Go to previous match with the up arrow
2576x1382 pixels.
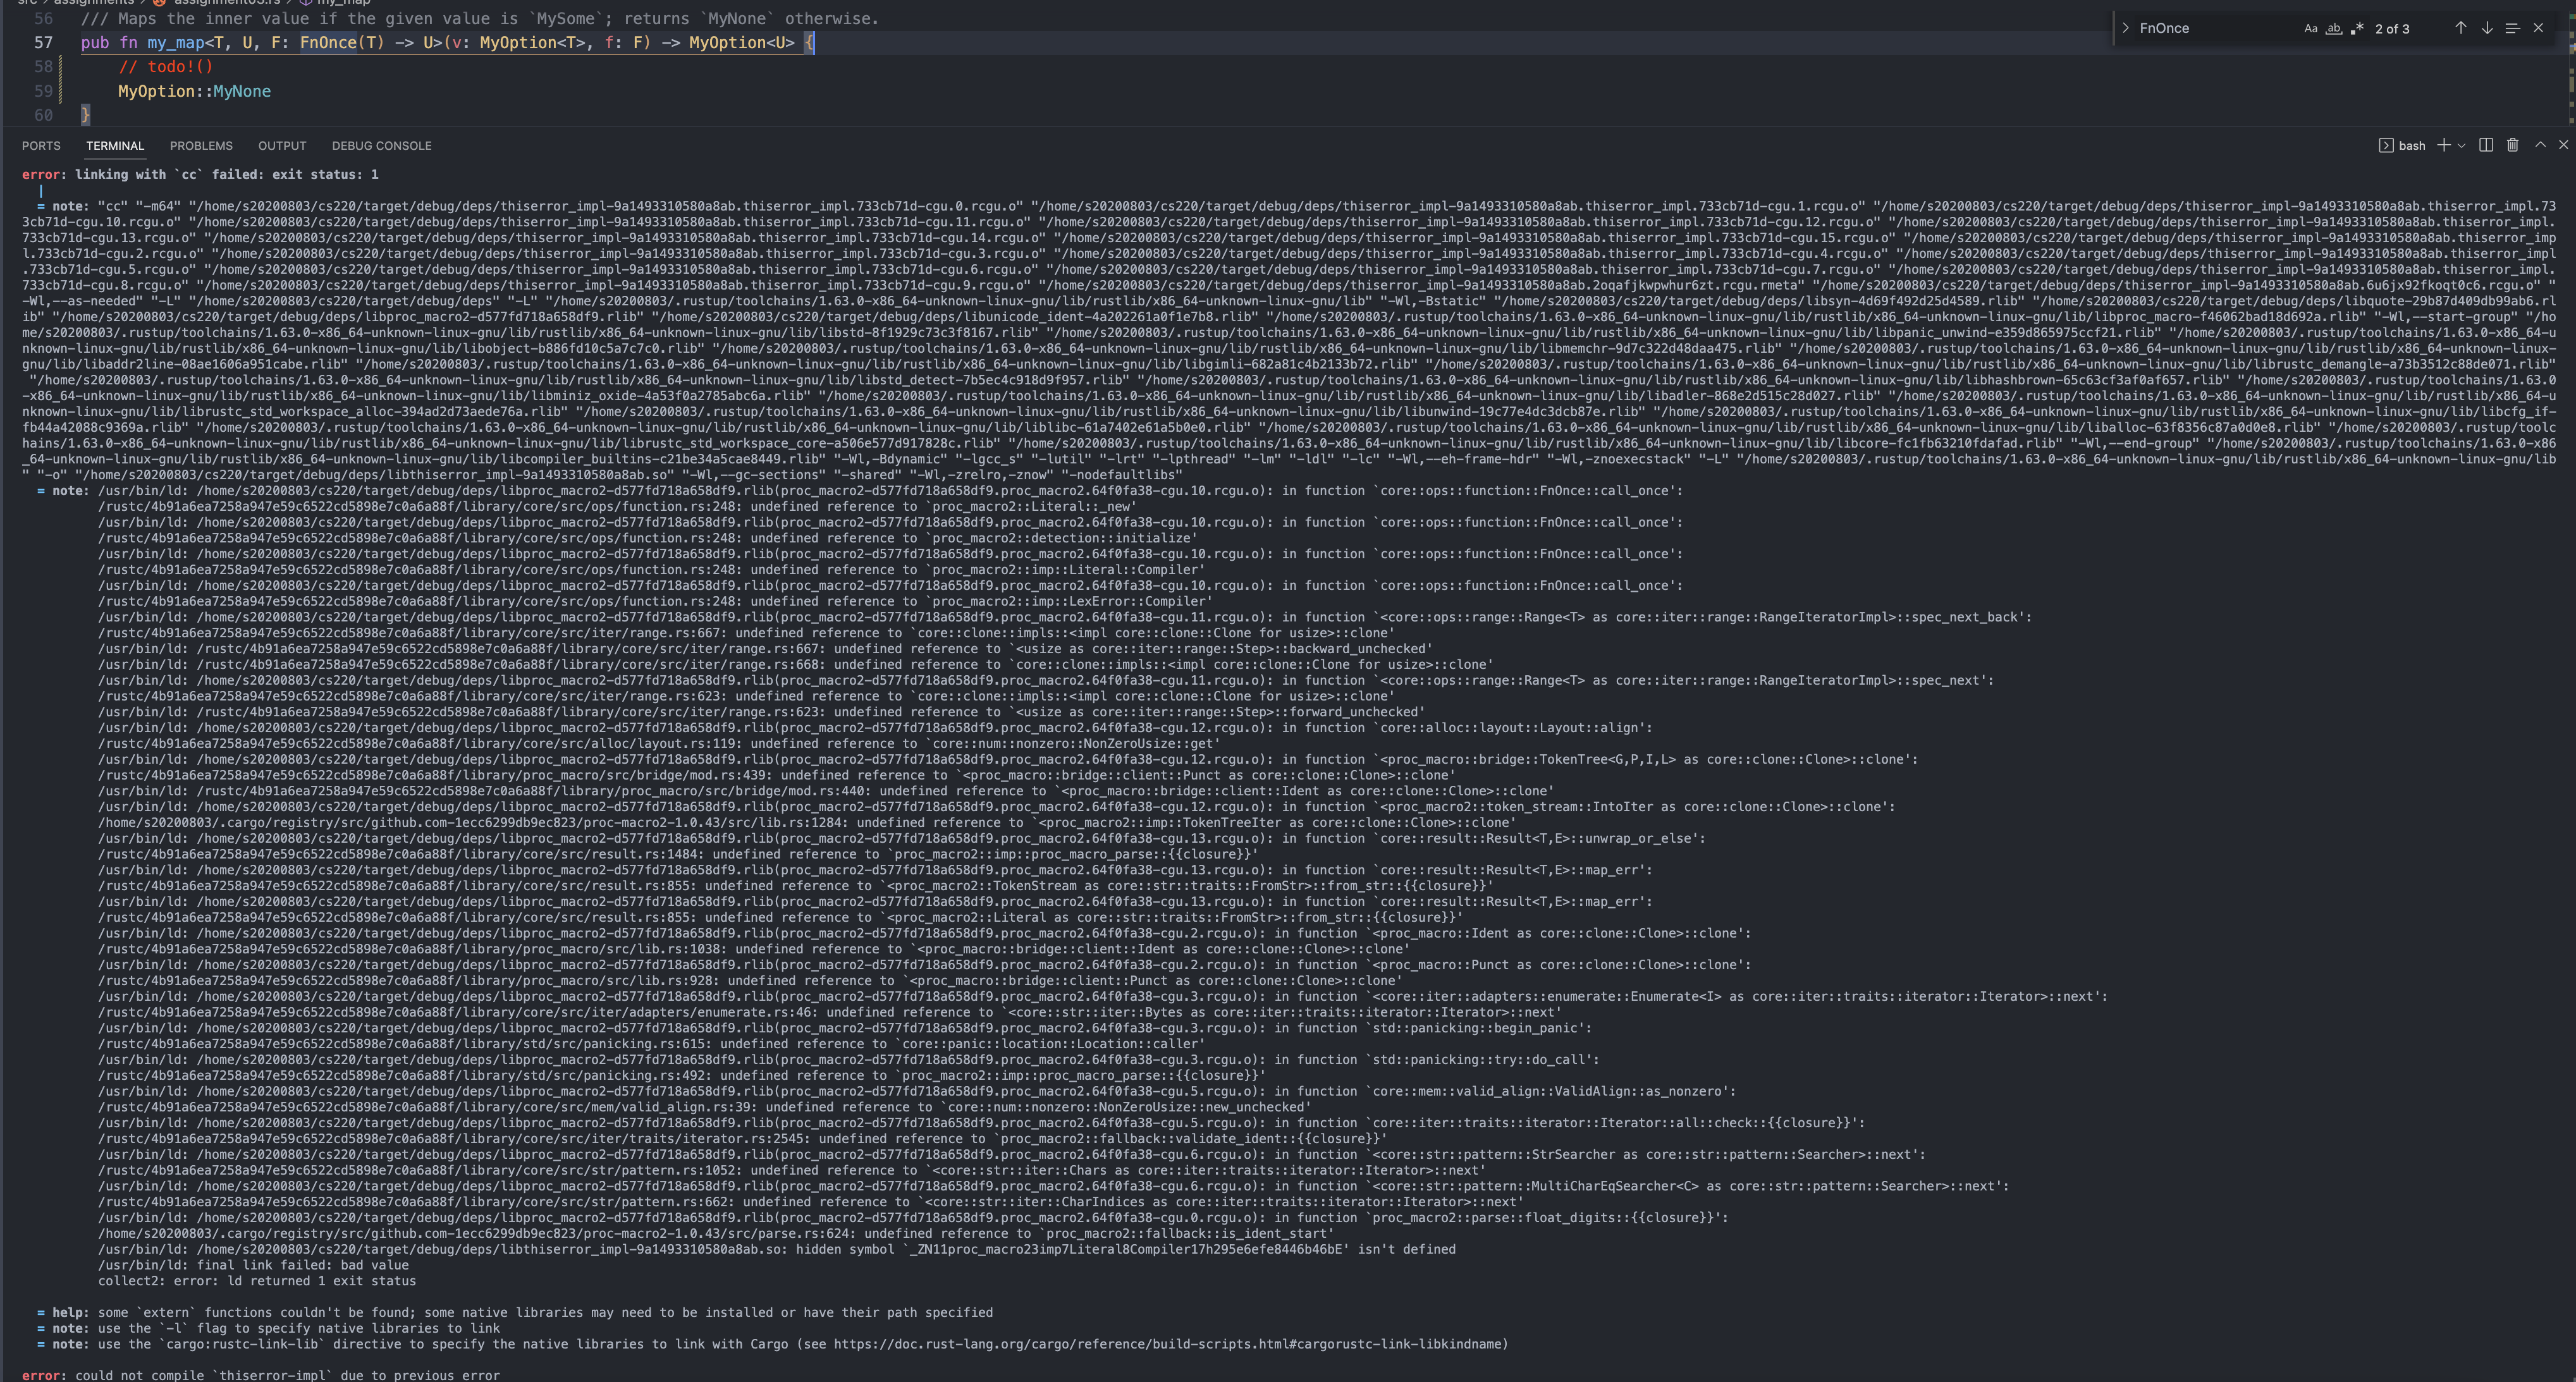click(2461, 28)
